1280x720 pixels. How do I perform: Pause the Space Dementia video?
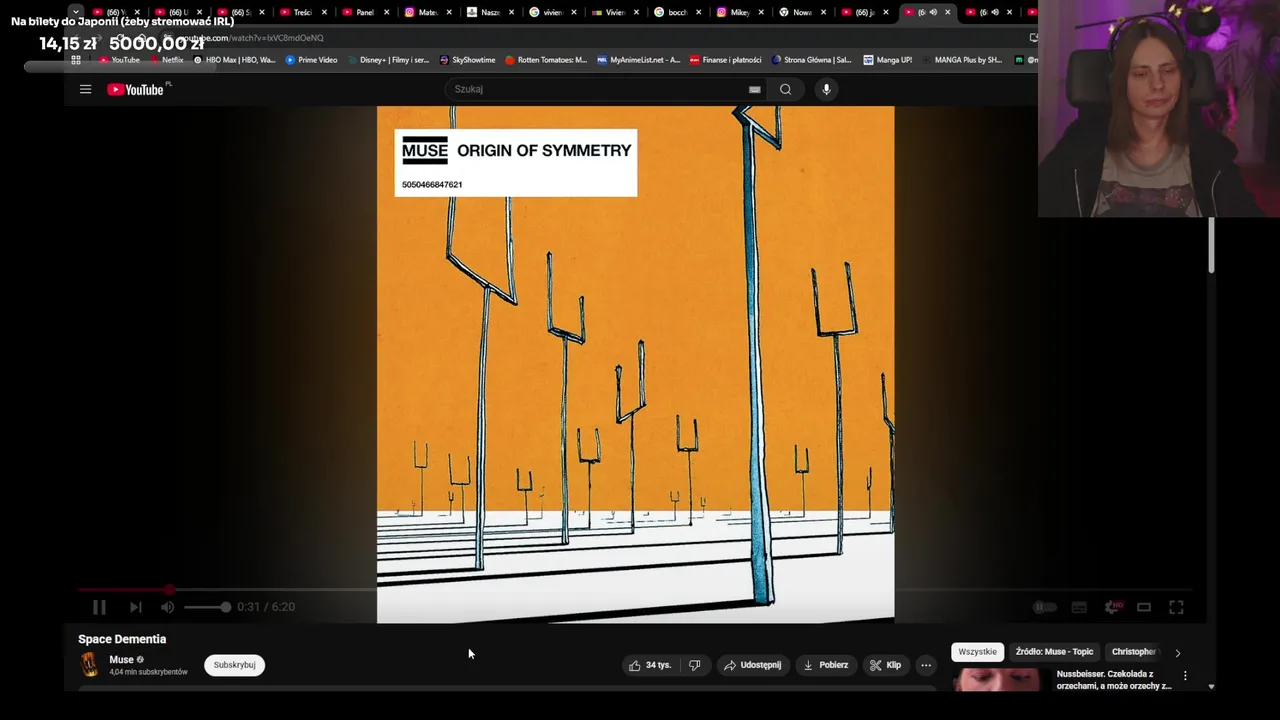99,607
